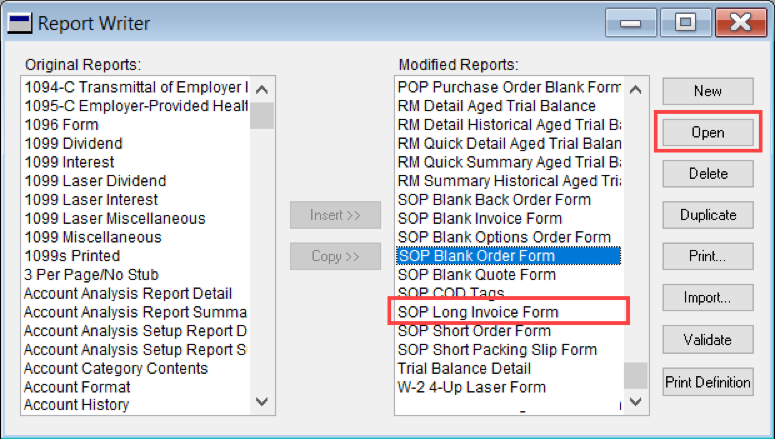This screenshot has height=439, width=775.
Task: Click the Report Writer window title icon
Action: pos(18,20)
